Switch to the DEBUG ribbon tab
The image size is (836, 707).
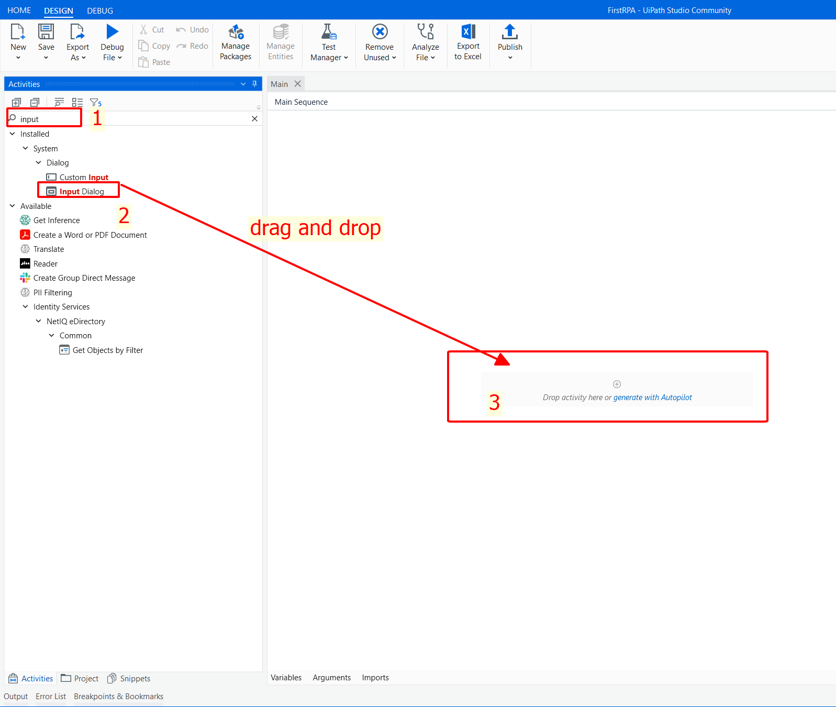(x=100, y=11)
